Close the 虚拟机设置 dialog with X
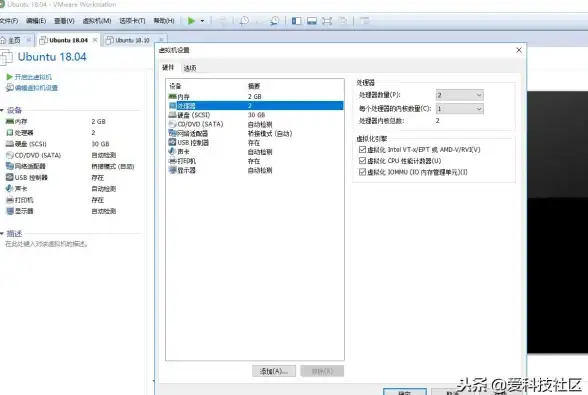The width and height of the screenshot is (588, 395). click(x=519, y=50)
